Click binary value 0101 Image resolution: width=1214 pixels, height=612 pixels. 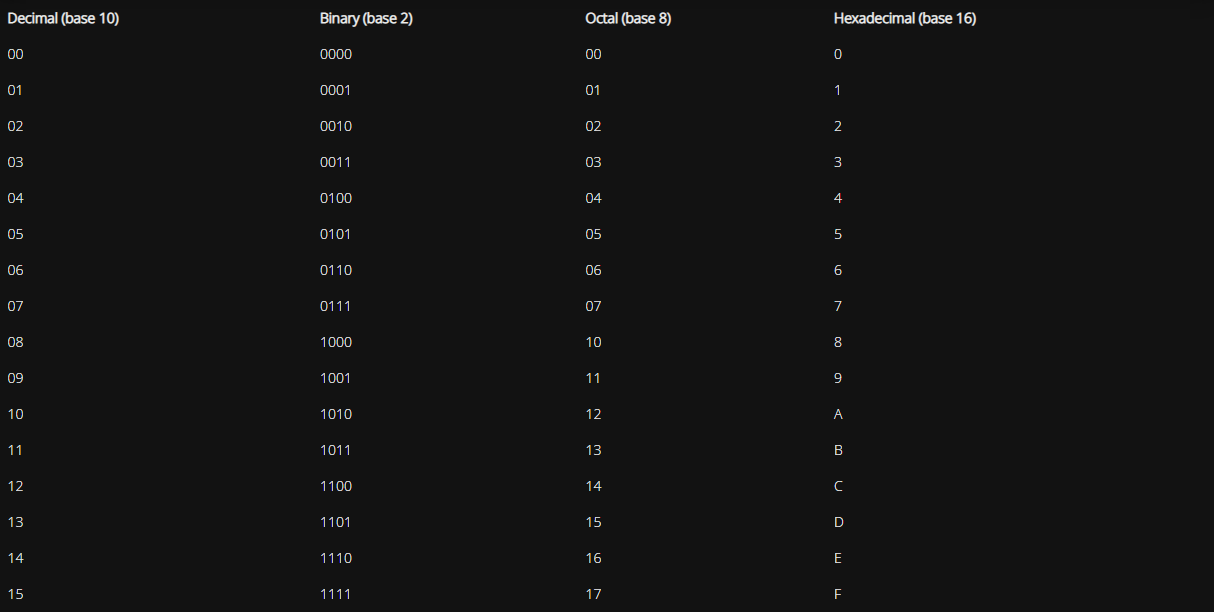pos(336,234)
